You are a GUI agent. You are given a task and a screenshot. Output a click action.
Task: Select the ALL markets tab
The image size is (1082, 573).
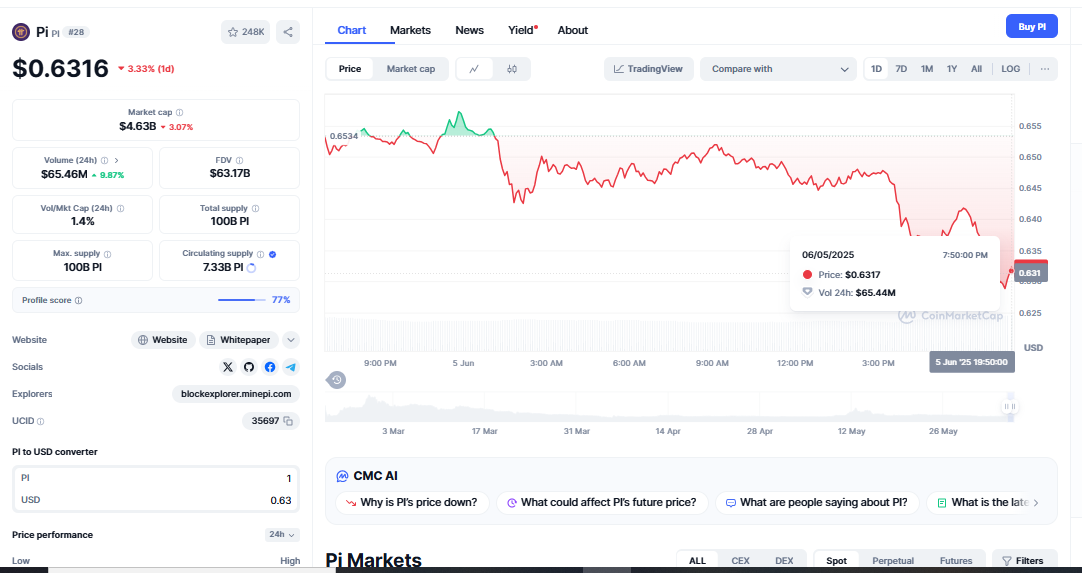pos(698,561)
